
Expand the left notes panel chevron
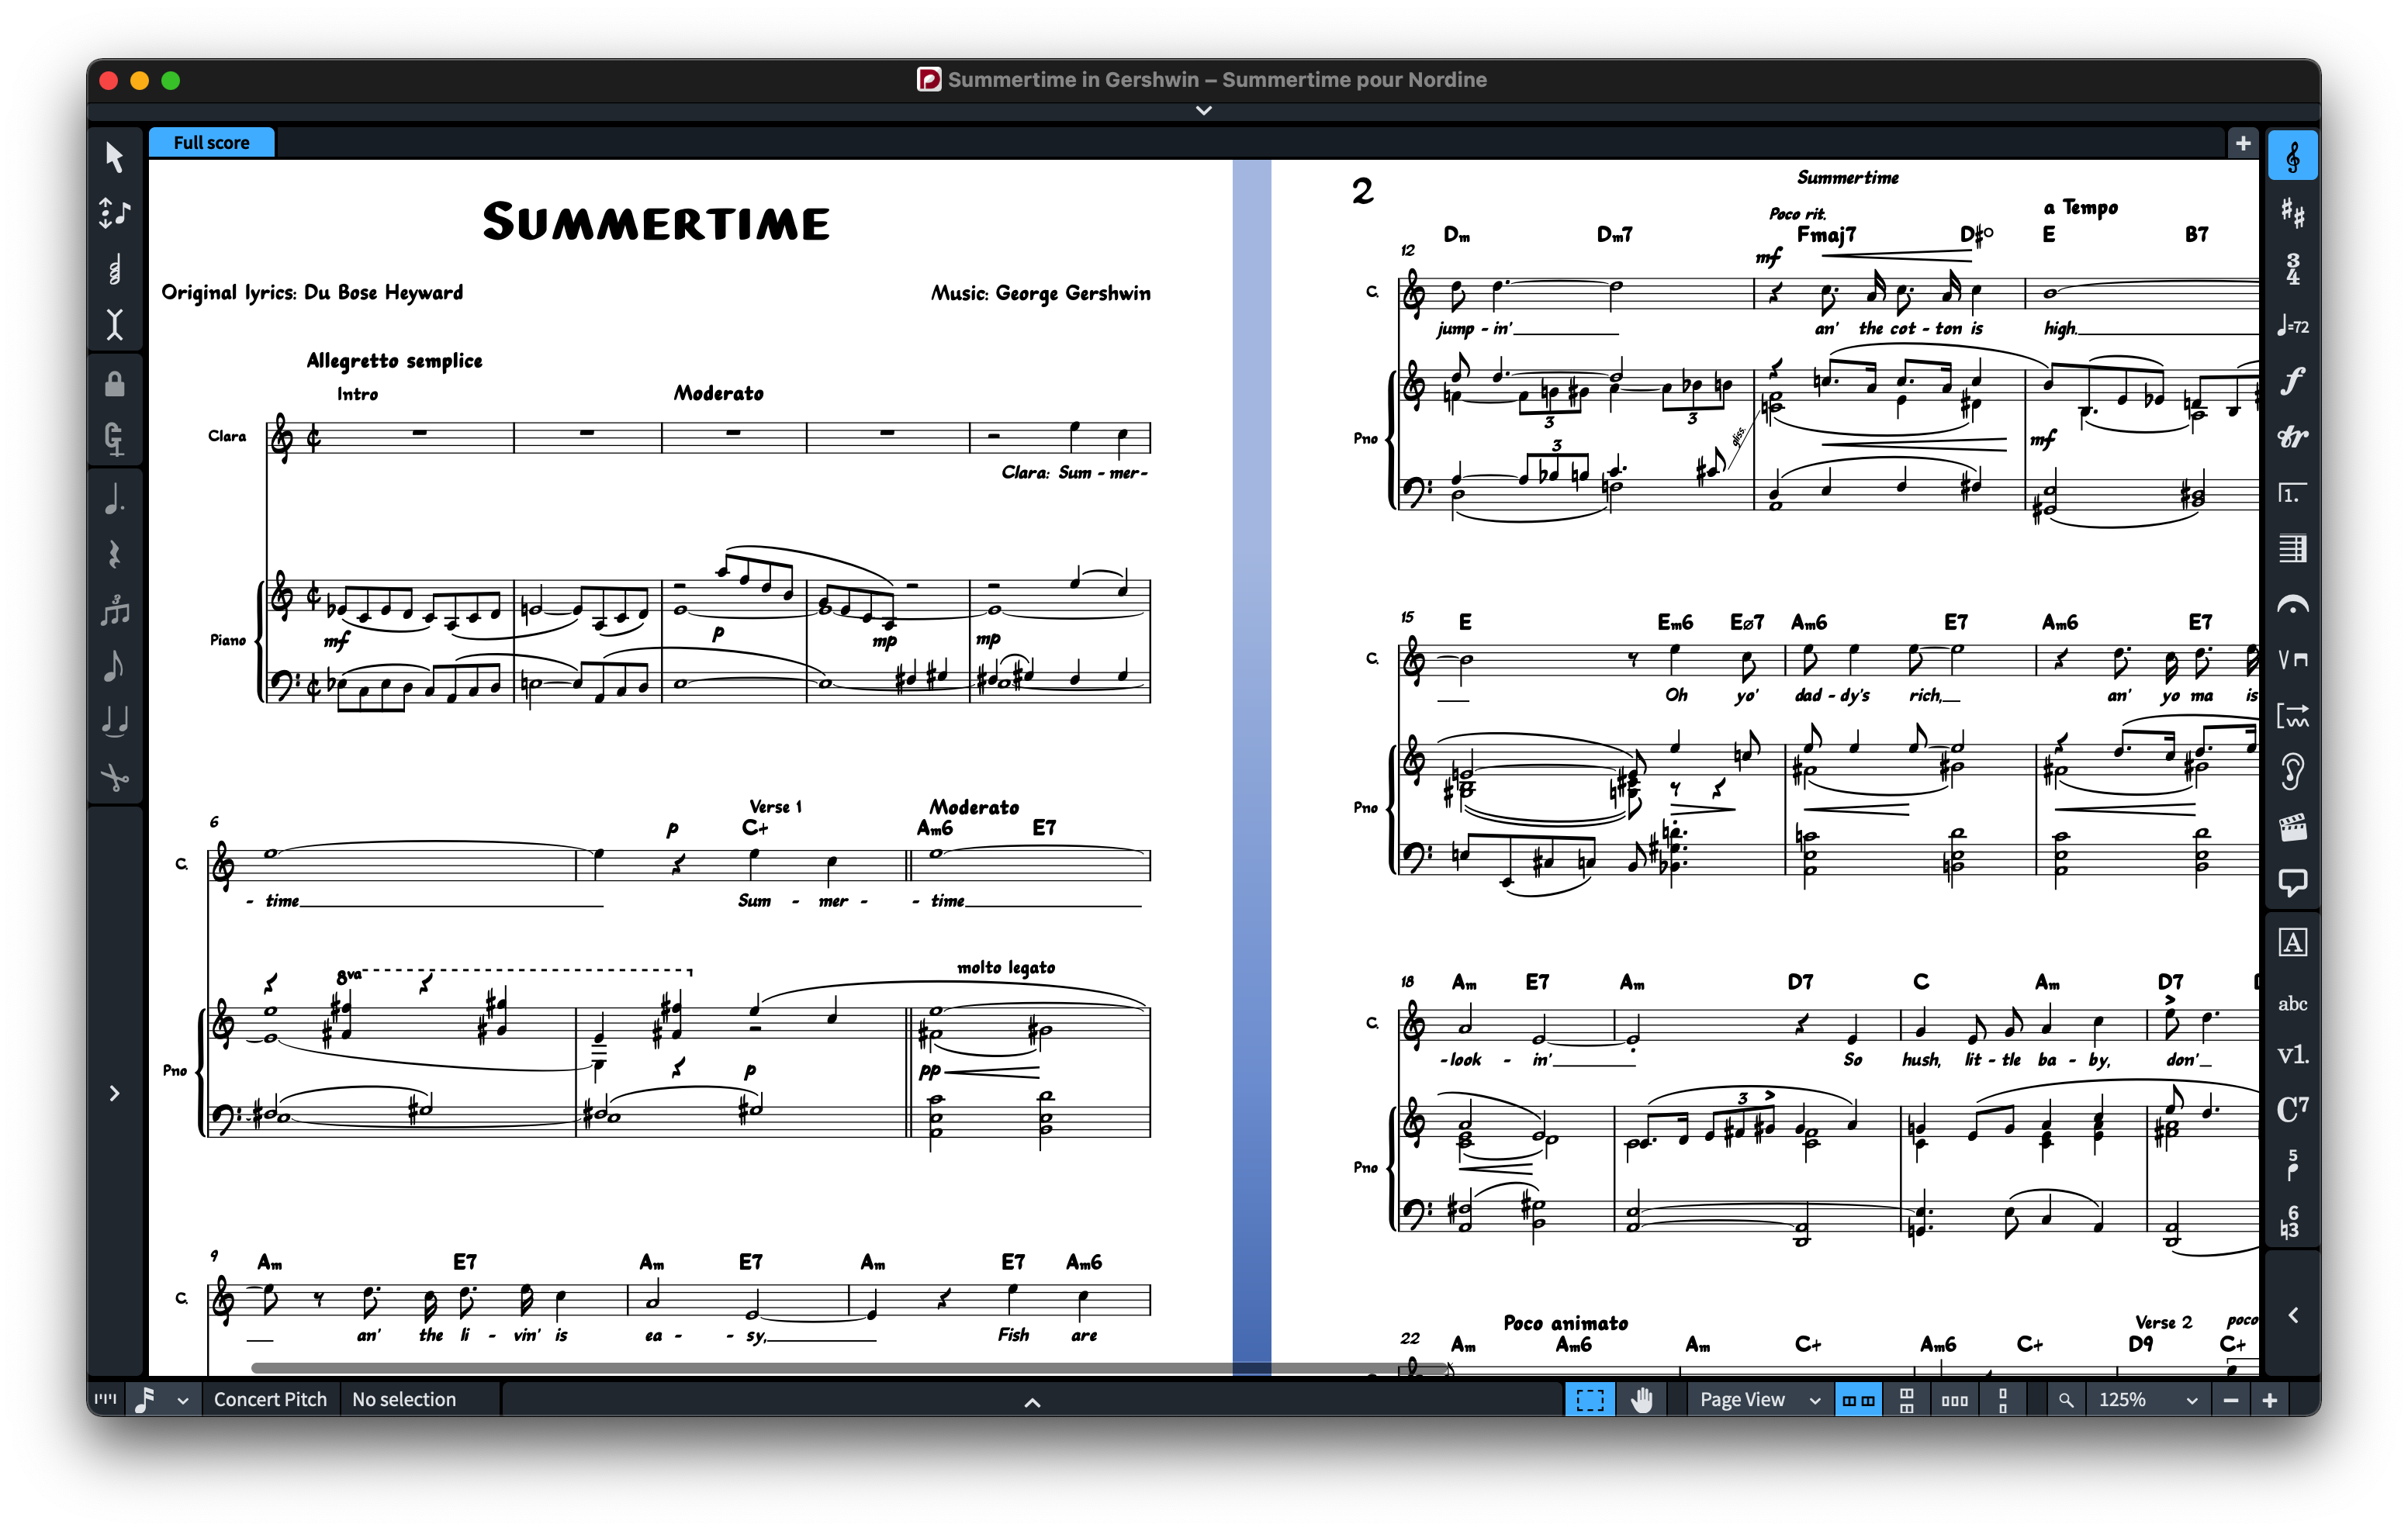pos(114,1093)
